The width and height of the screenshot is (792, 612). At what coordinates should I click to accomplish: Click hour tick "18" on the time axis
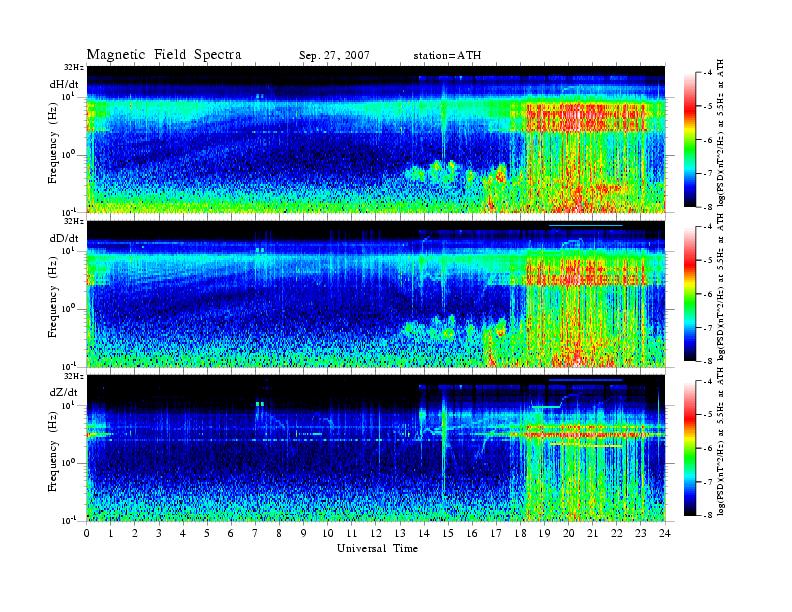point(520,533)
